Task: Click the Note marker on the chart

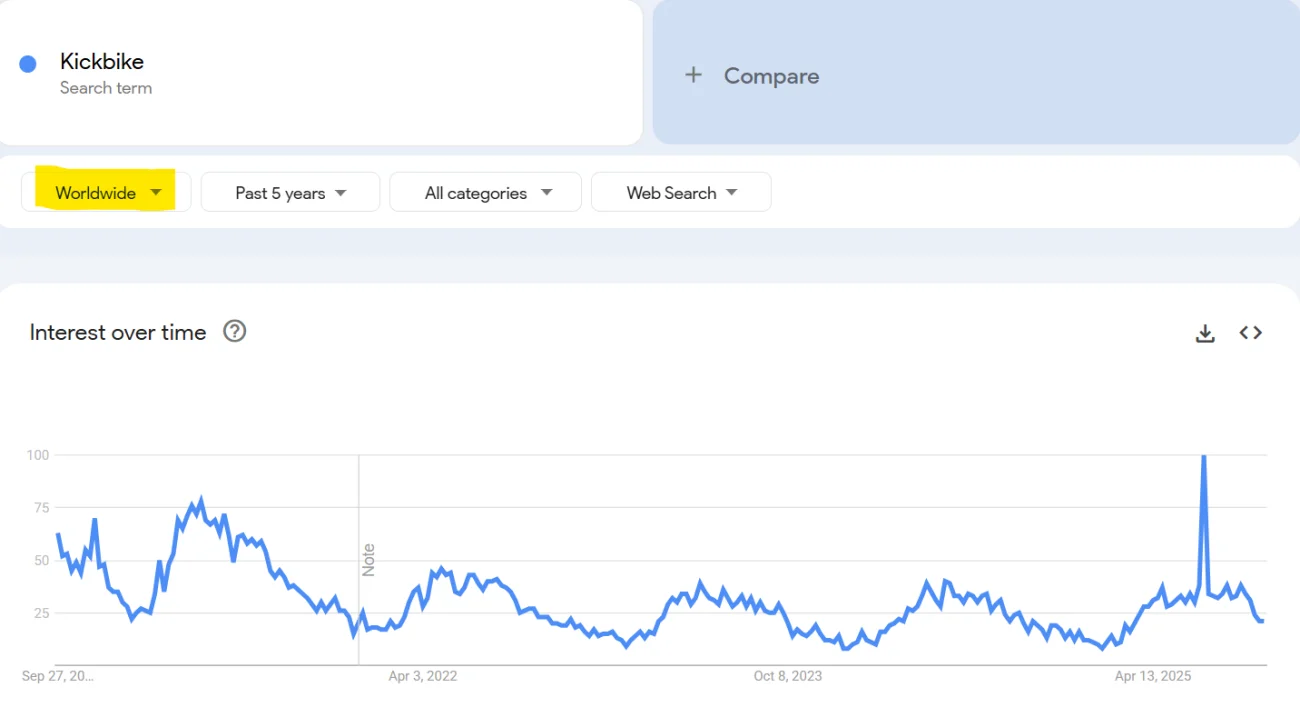Action: [x=368, y=559]
